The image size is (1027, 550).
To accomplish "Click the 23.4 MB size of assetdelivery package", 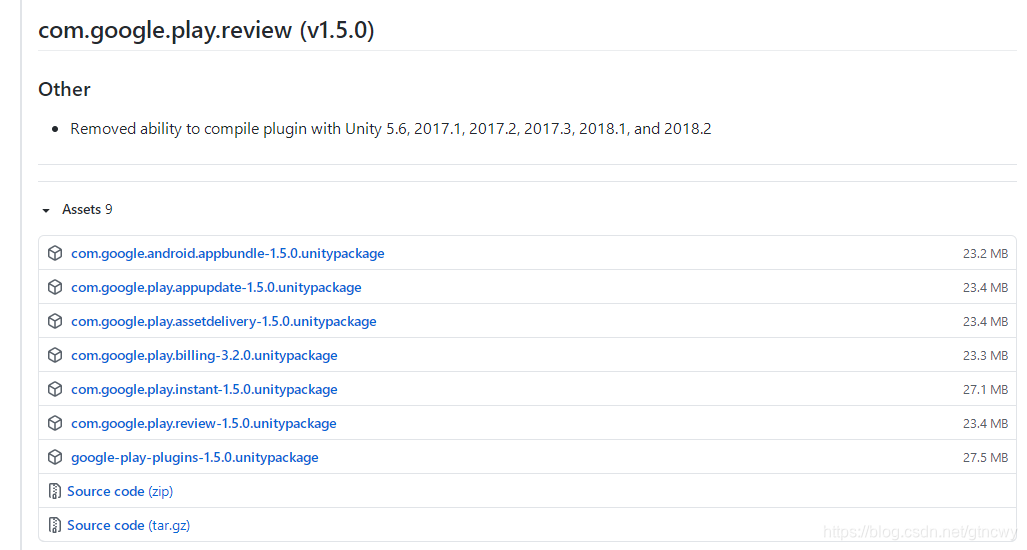I will (x=985, y=321).
